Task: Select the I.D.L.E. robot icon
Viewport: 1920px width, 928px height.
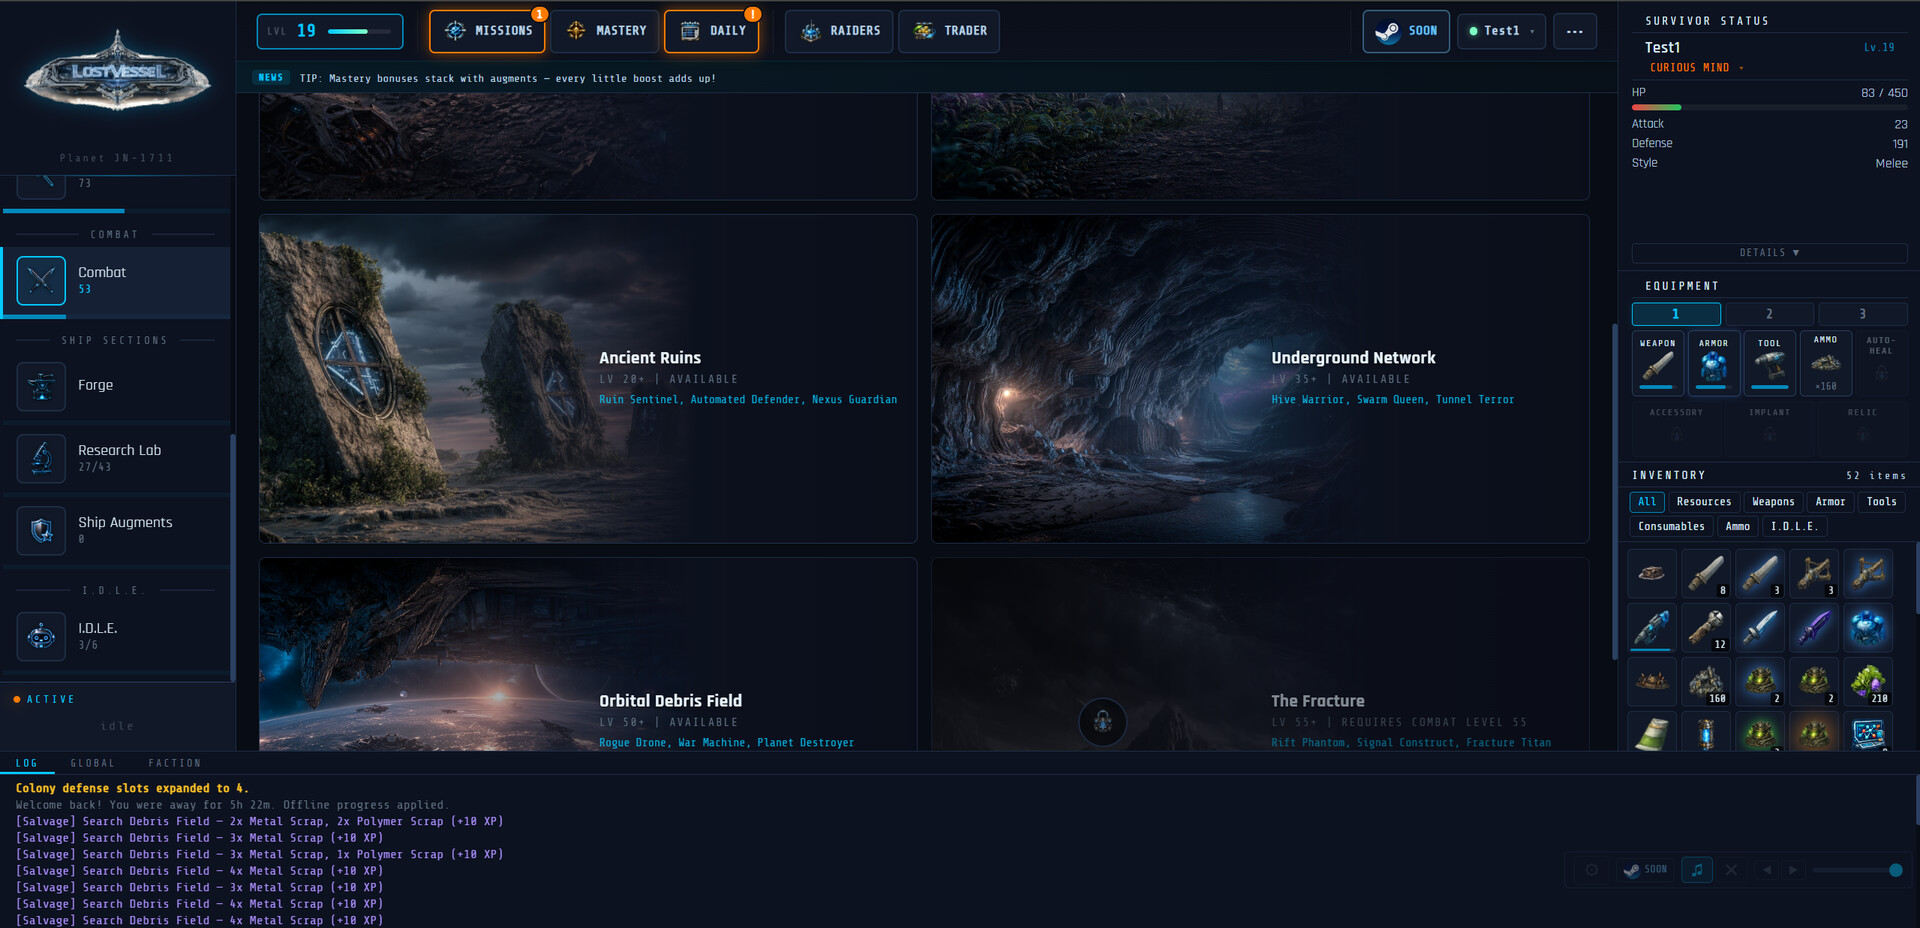Action: pos(41,636)
